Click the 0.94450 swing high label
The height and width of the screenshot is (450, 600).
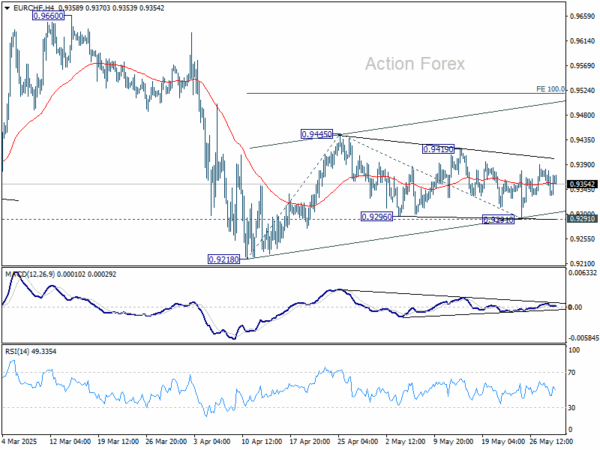click(x=317, y=134)
